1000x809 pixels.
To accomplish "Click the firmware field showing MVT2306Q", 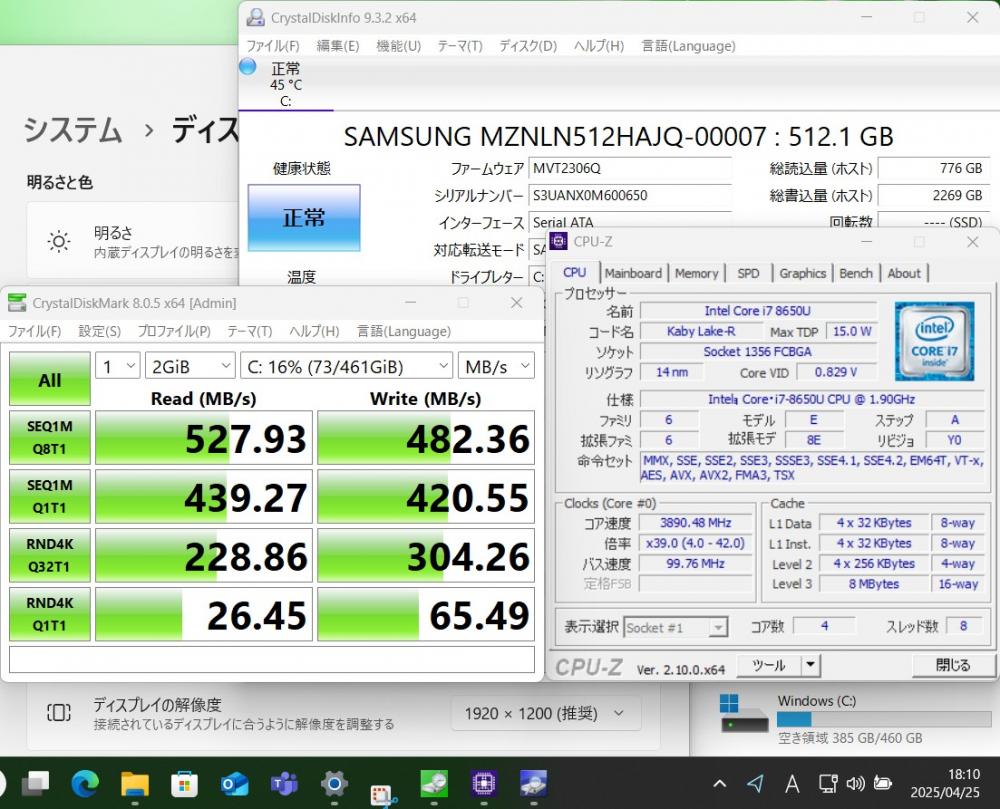I will click(x=630, y=168).
